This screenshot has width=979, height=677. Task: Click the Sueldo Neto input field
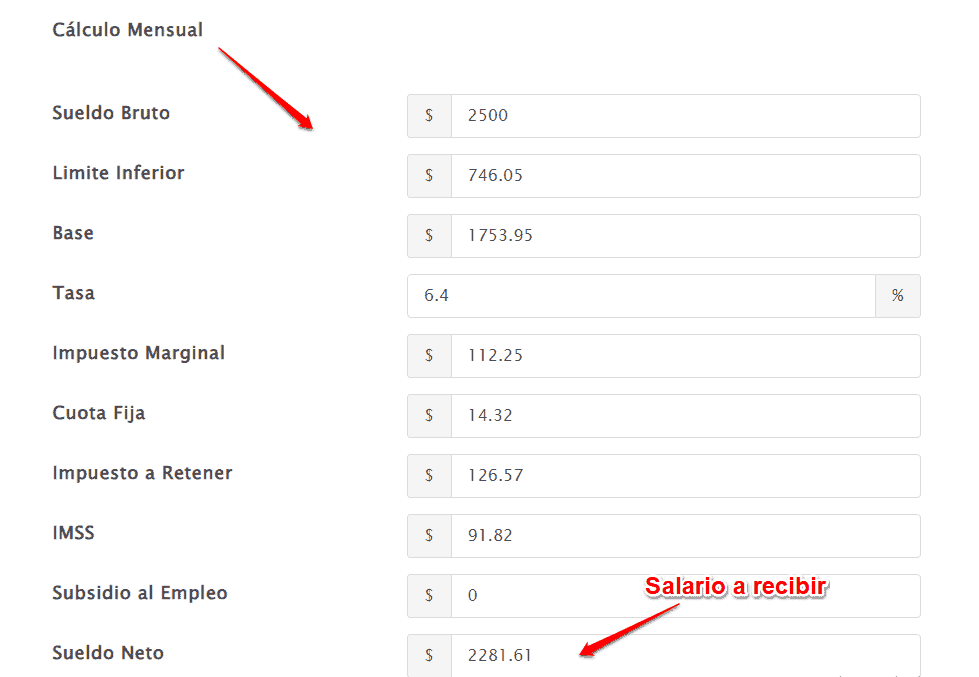(x=686, y=655)
